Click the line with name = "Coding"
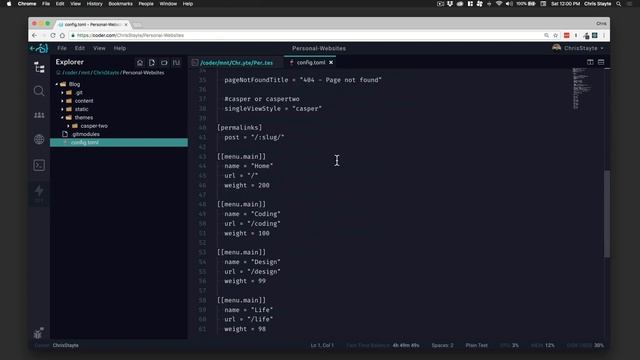Screen dimensions: 640x360 252,214
